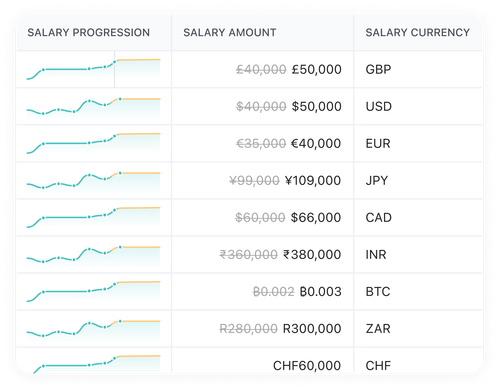Open the GBP salary progression sparkline
Viewport: 499px width, 391px height.
[x=94, y=69]
